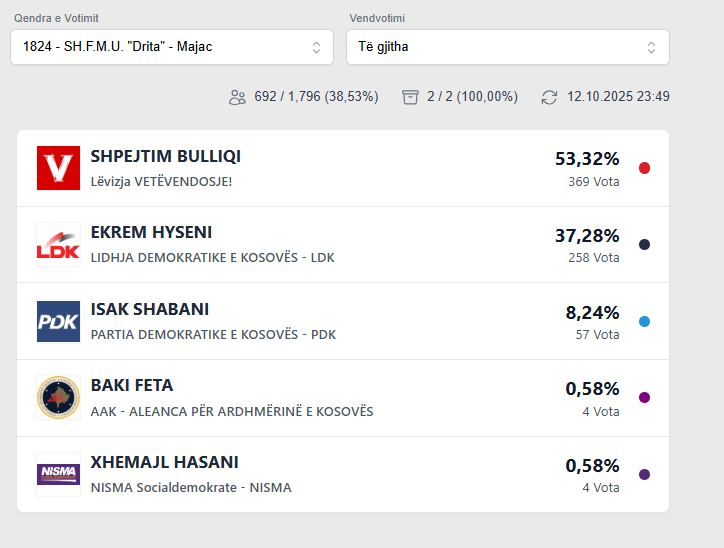The width and height of the screenshot is (724, 548).
Task: Click the NISMA party logo
Action: click(x=58, y=474)
